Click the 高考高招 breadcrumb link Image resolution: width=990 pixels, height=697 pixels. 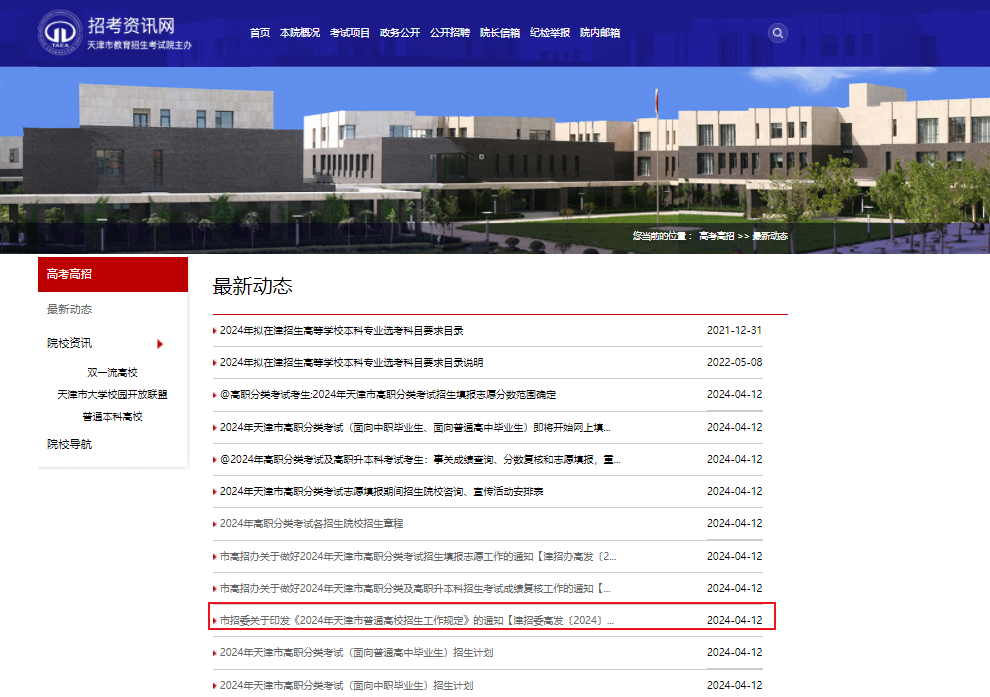(716, 236)
